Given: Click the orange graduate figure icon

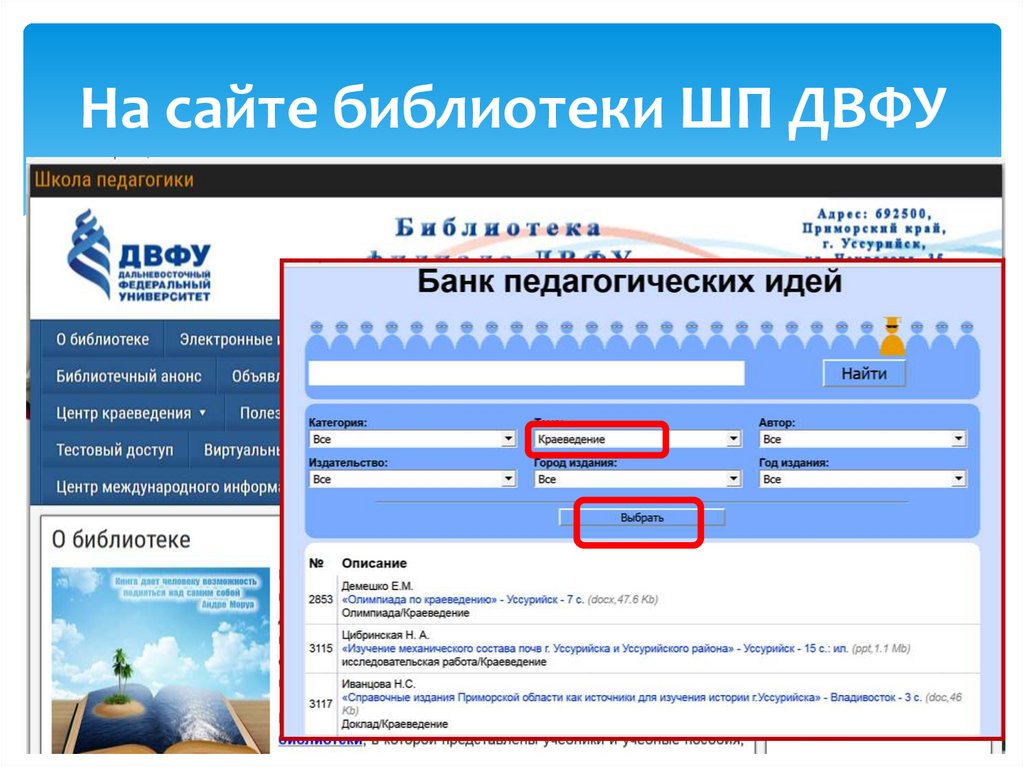Looking at the screenshot, I should pyautogui.click(x=892, y=336).
